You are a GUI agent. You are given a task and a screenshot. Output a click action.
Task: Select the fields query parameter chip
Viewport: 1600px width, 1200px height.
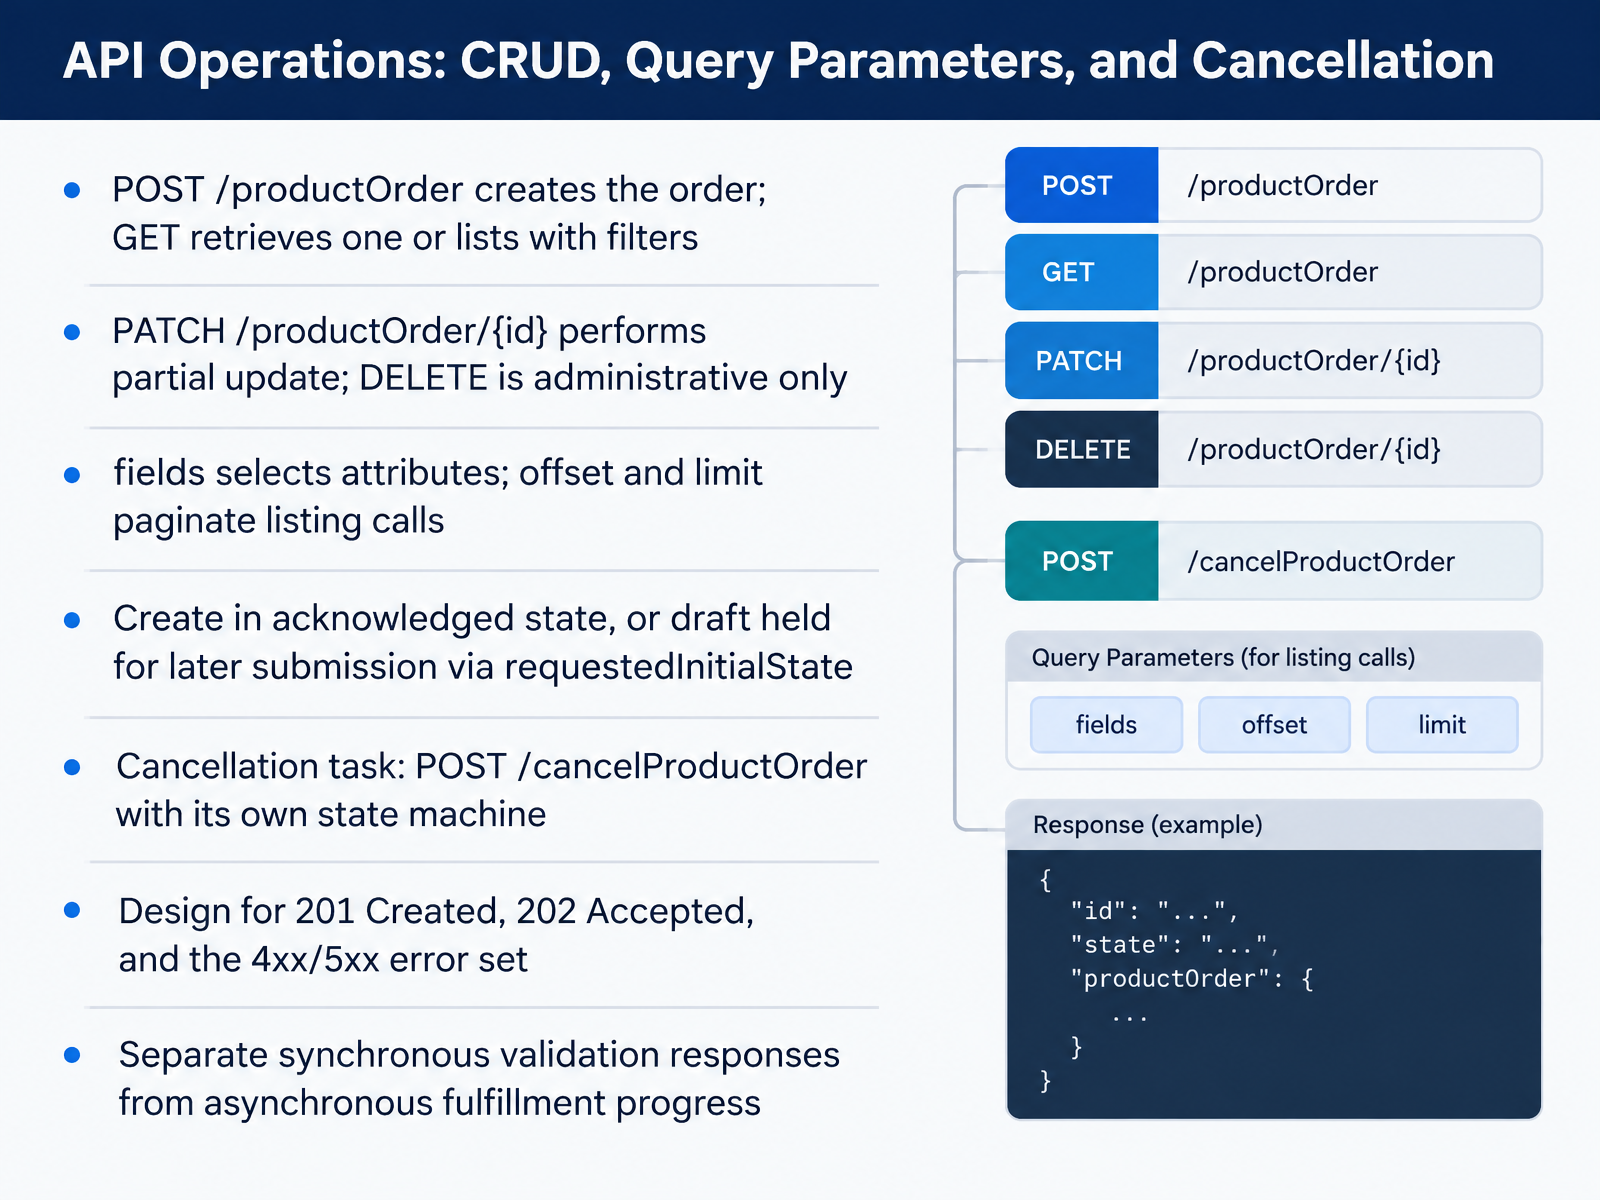pos(1106,724)
